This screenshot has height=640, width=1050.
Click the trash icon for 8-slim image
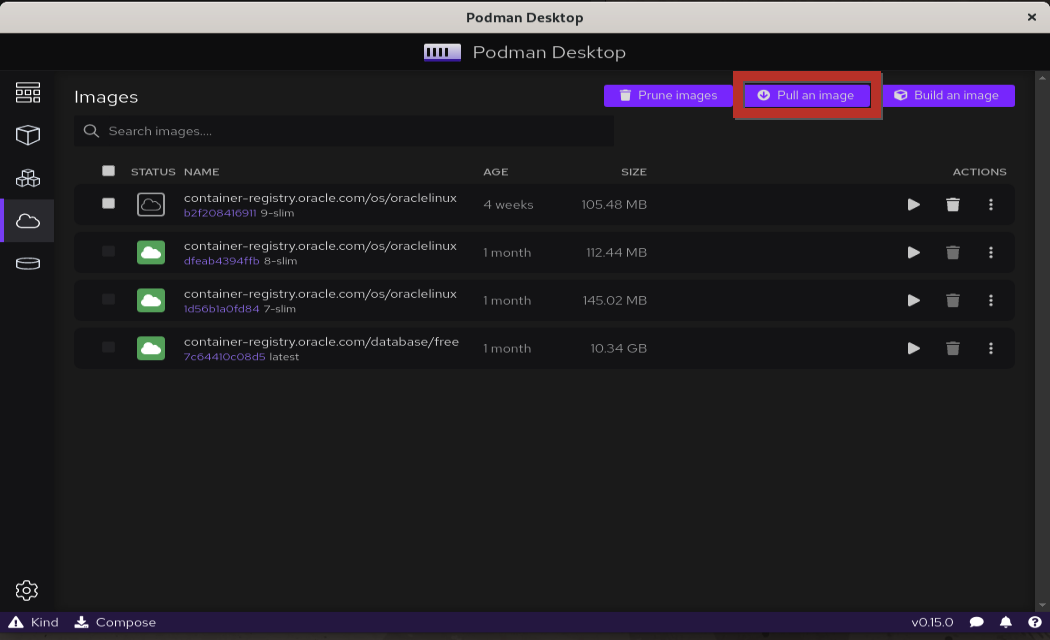click(953, 253)
